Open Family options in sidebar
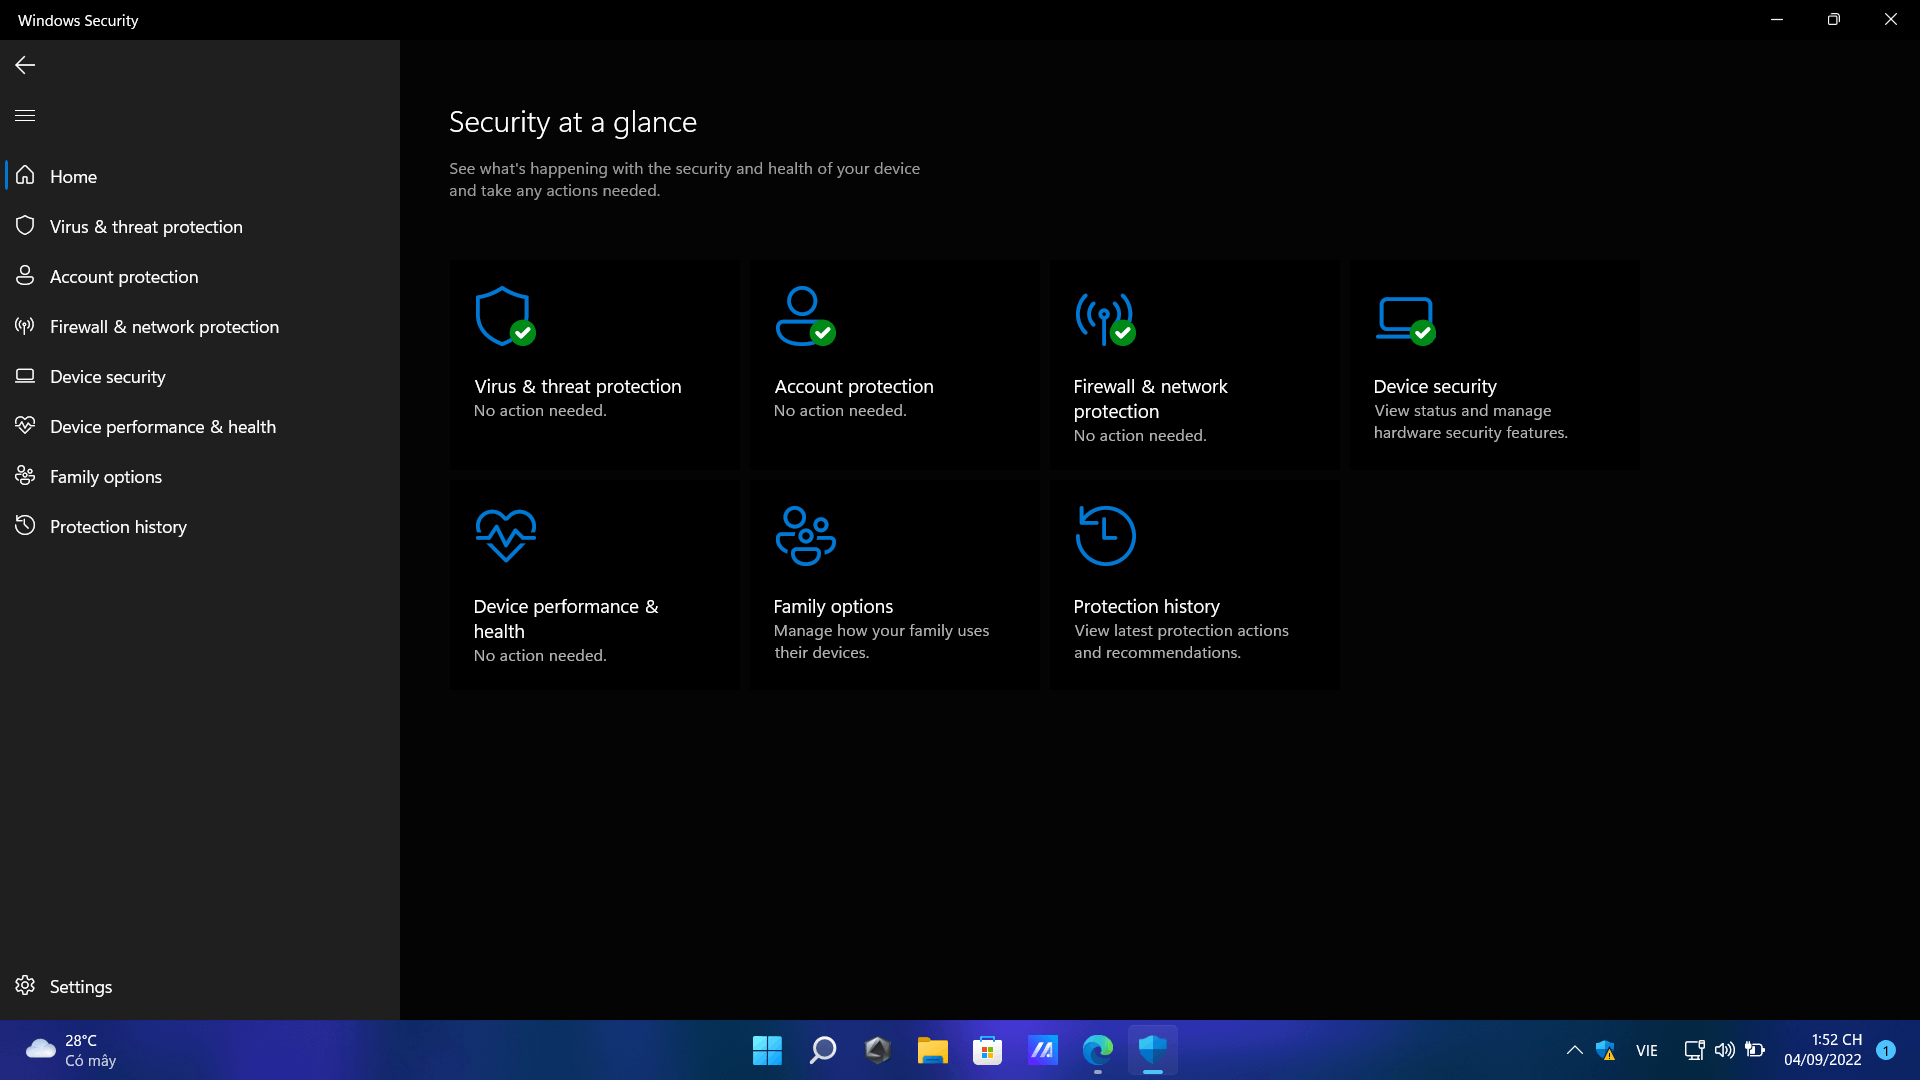Screen dimensions: 1920x1080 point(200,476)
